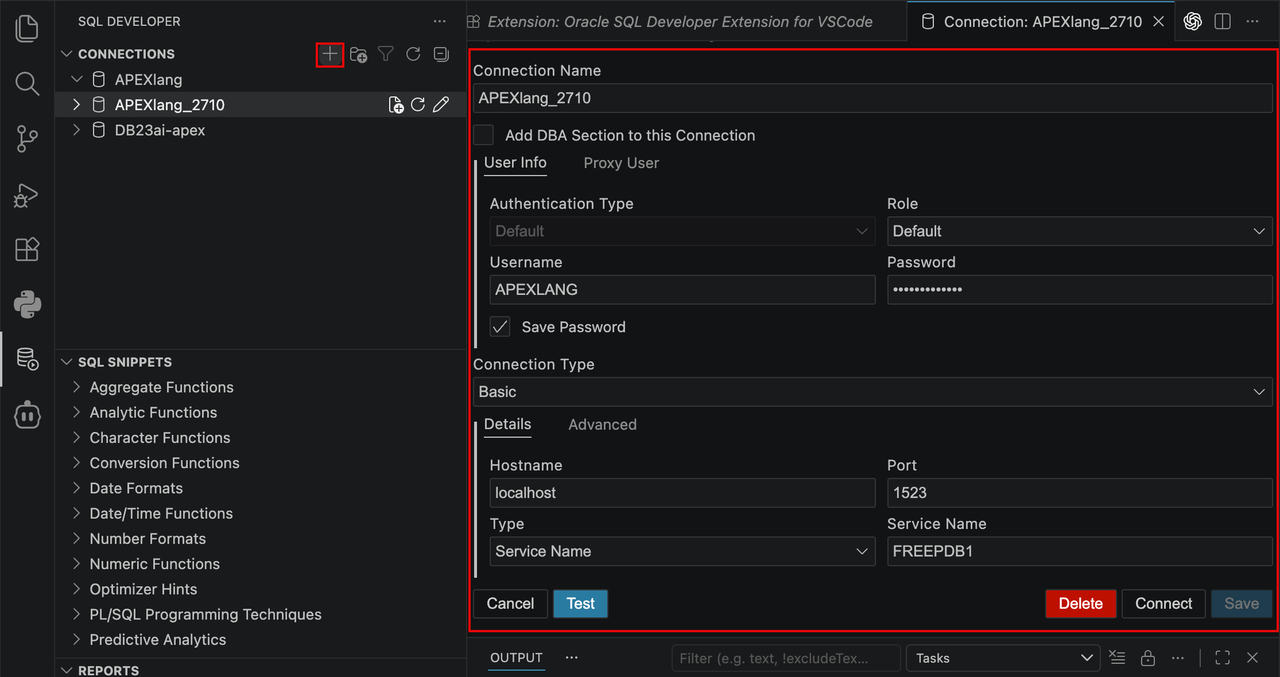
Task: Click the Hostname field showing localhost
Action: point(683,493)
